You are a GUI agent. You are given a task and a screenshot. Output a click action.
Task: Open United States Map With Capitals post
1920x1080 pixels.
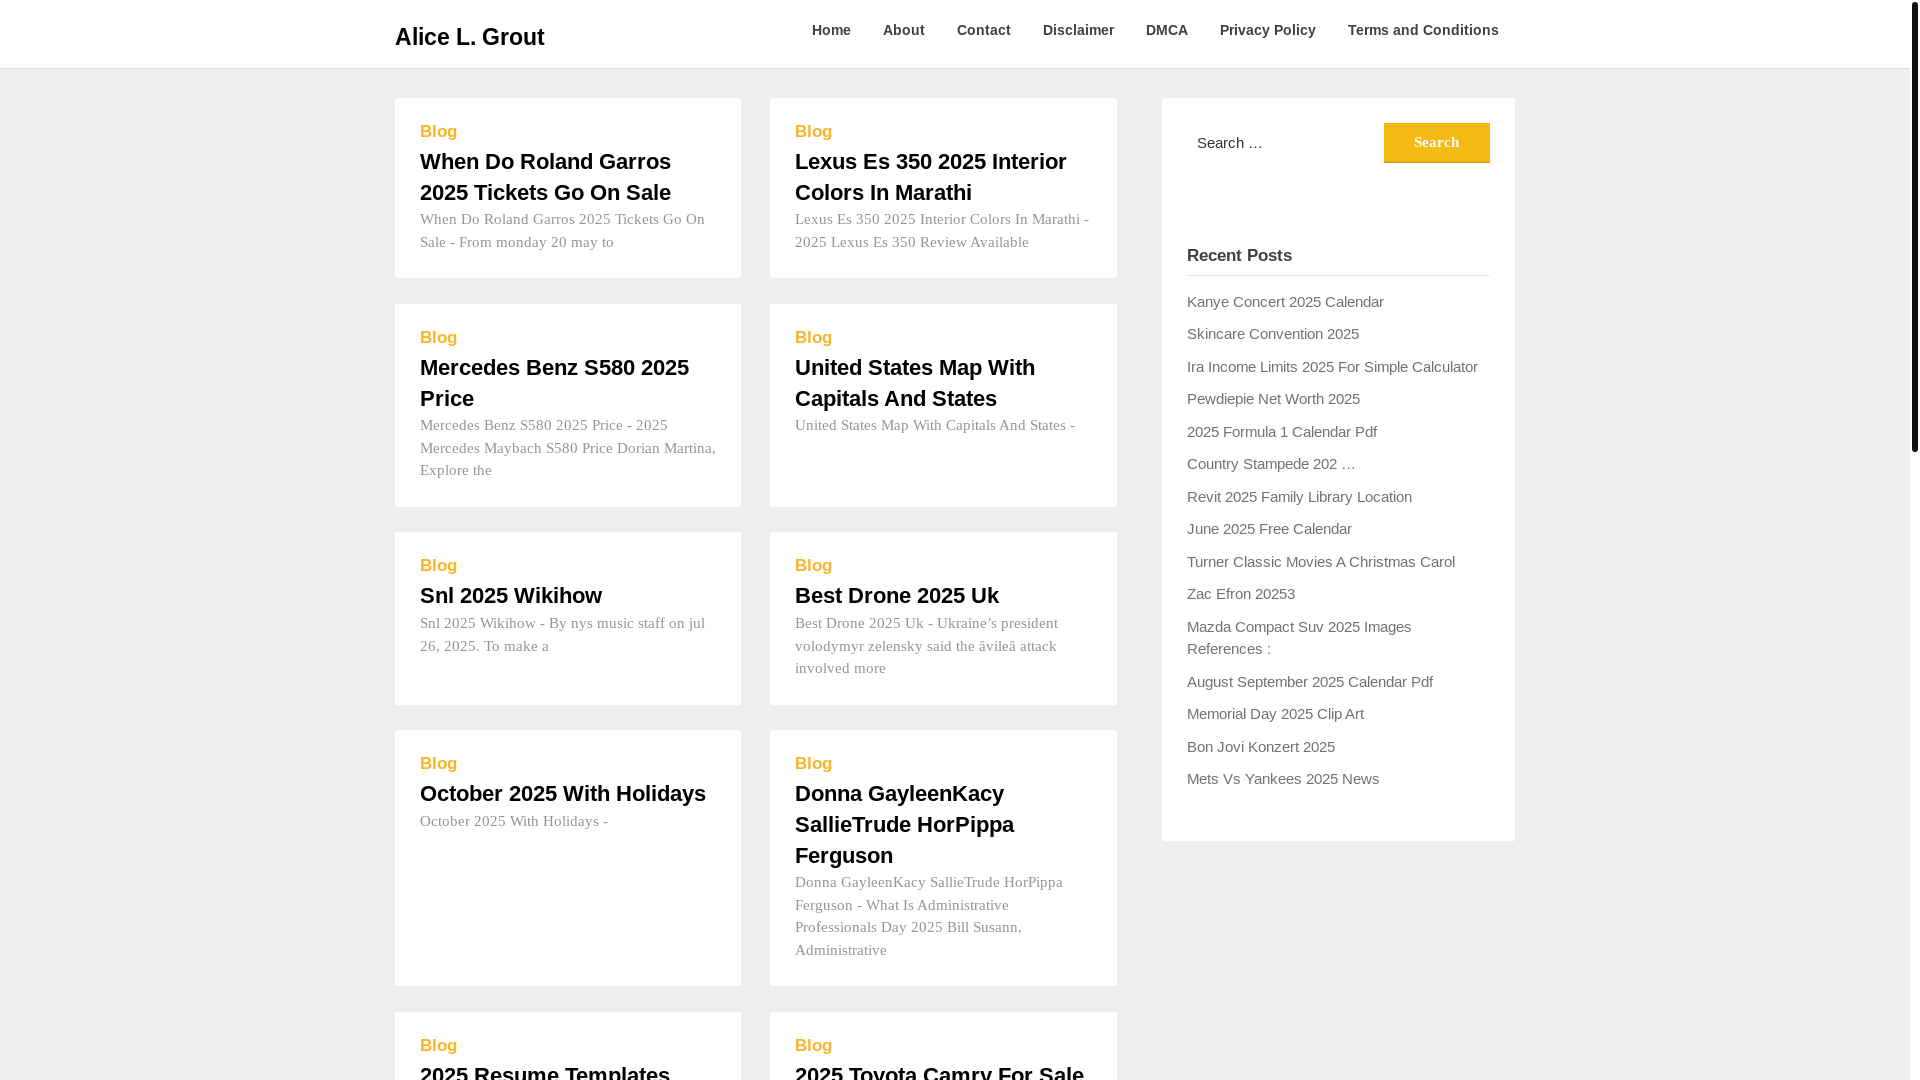[914, 383]
